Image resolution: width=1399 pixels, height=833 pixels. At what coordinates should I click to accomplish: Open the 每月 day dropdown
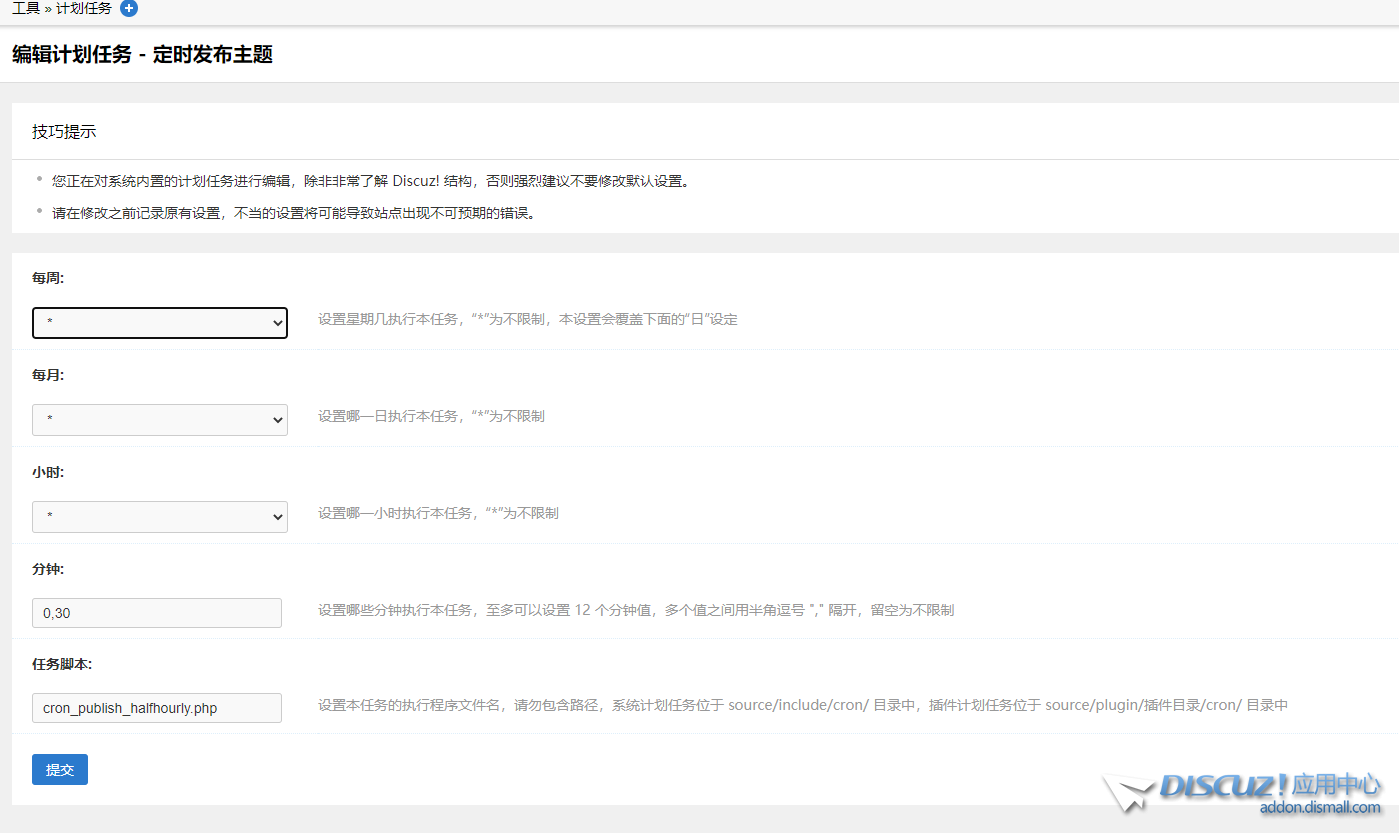[x=160, y=420]
